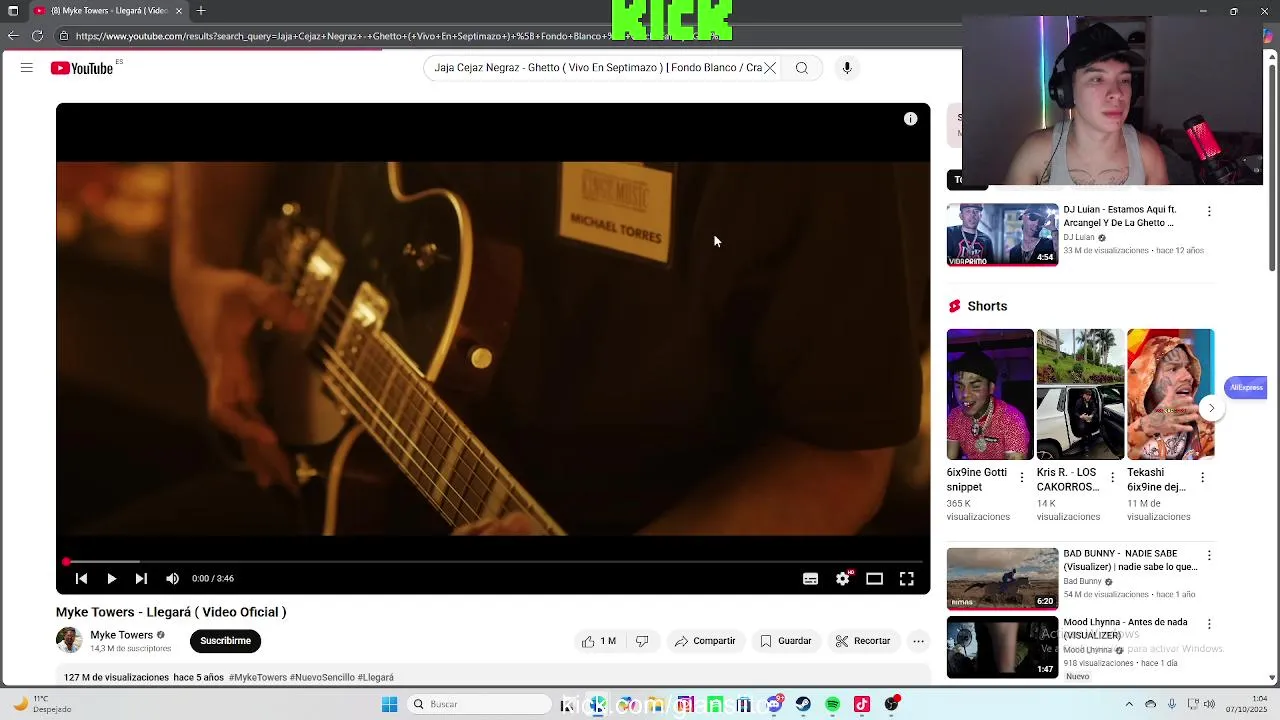Screen dimensions: 1280x720
Task: Show hidden system tray icons
Action: (x=1129, y=704)
